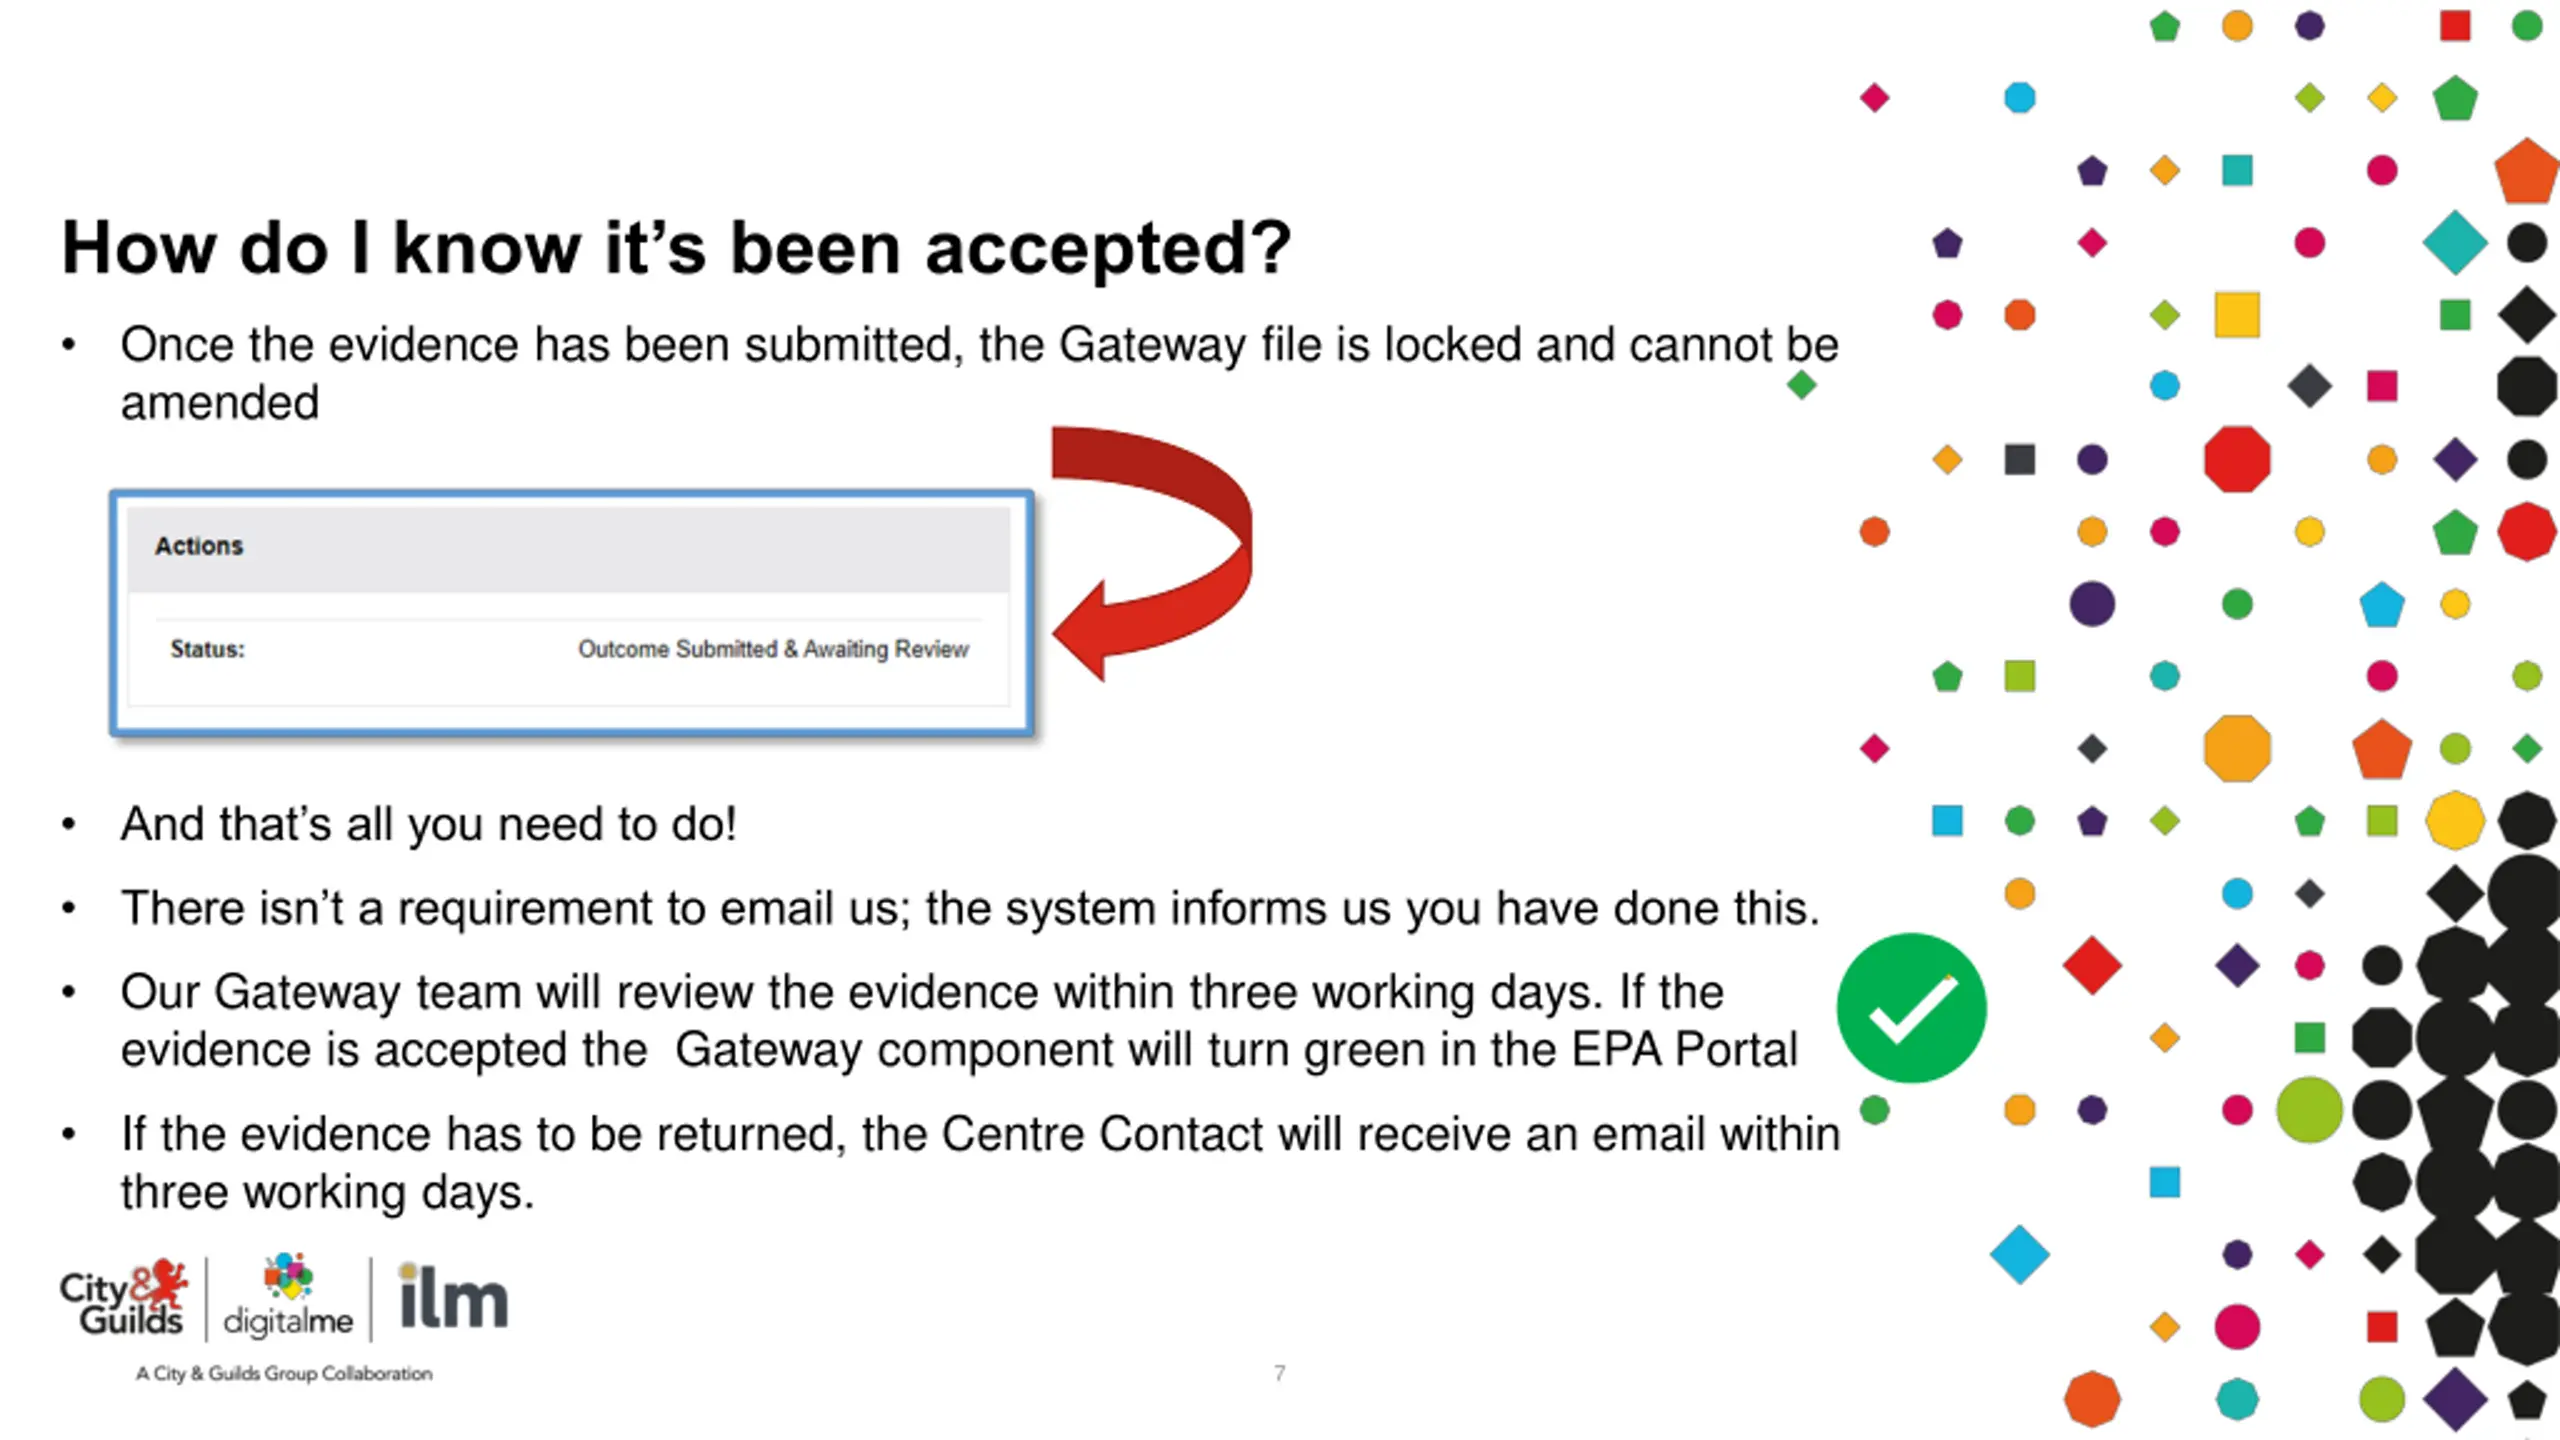Click the large red octagon shape
The height and width of the screenshot is (1440, 2560).
pyautogui.click(x=2237, y=459)
